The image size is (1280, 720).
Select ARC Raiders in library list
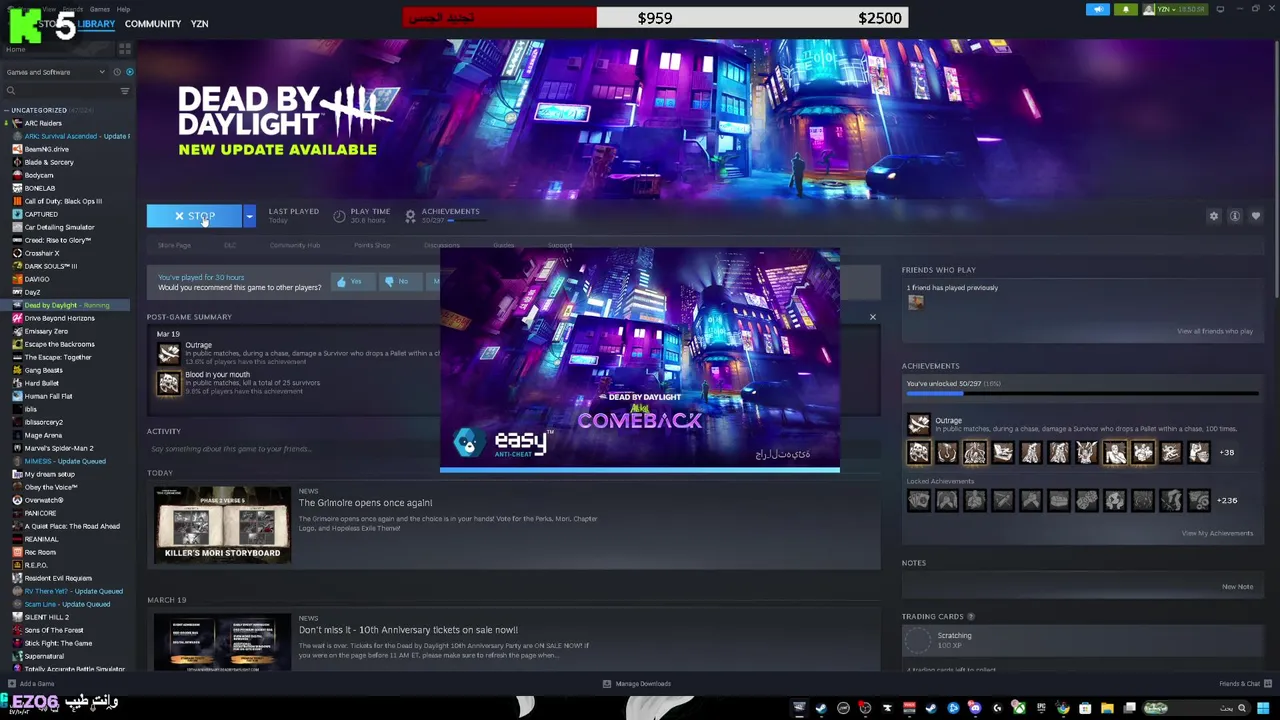coord(43,123)
